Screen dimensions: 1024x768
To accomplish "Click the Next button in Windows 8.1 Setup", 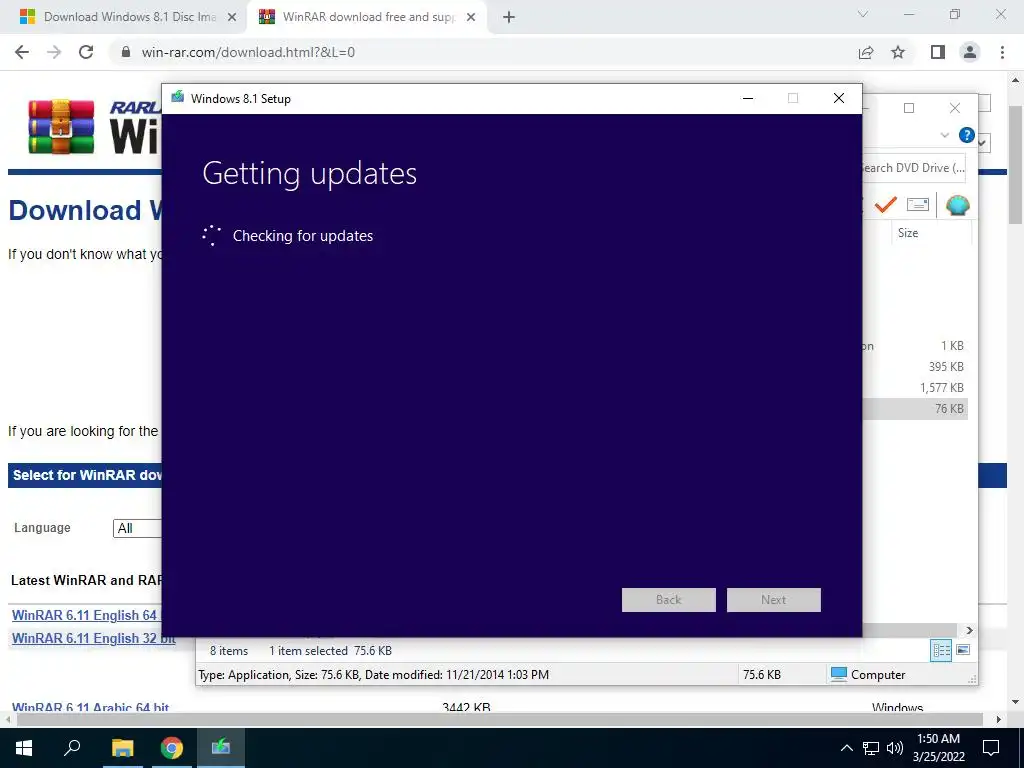I will coord(774,600).
